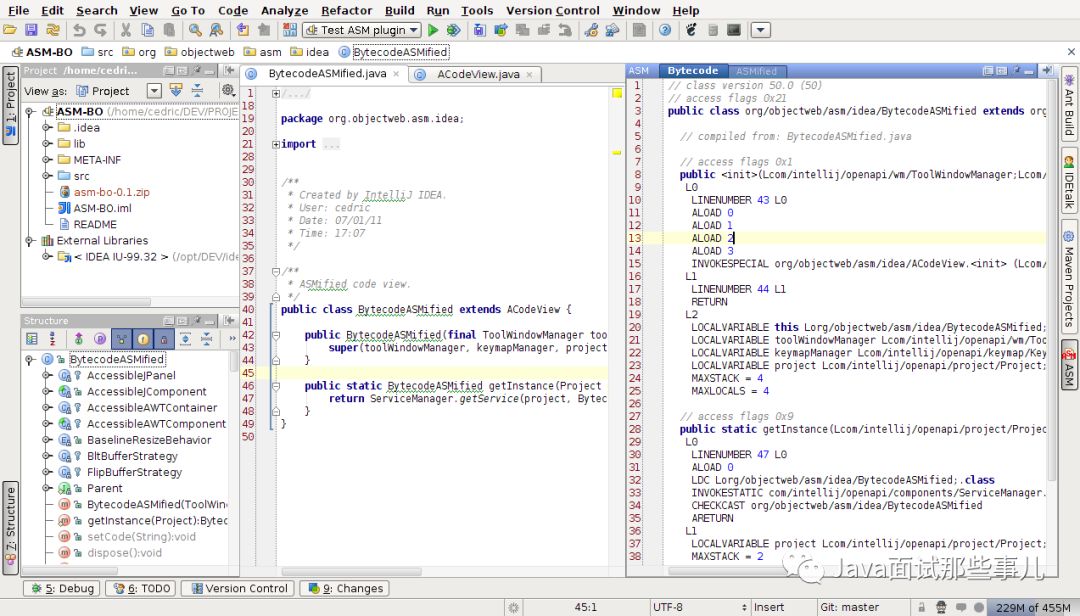Image resolution: width=1080 pixels, height=616 pixels.
Task: Toggle Show non-public lock filter in Structure
Action: 165,339
